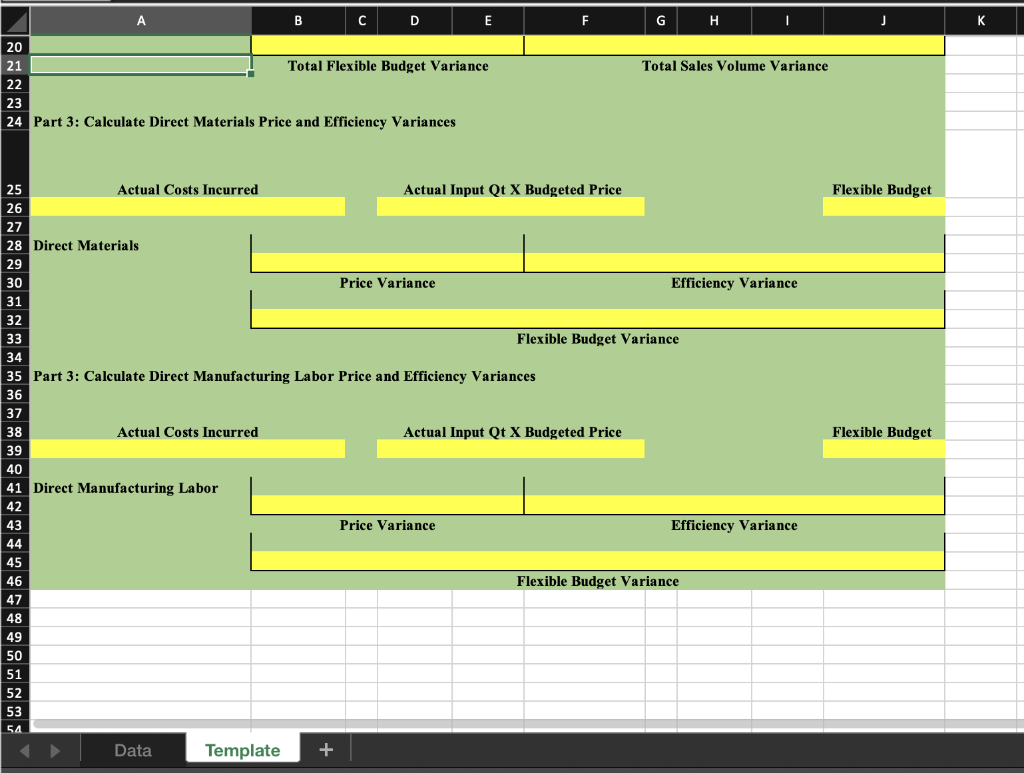Click 'Actual Input Qt X Budgeted Price' row 38

pyautogui.click(x=512, y=432)
